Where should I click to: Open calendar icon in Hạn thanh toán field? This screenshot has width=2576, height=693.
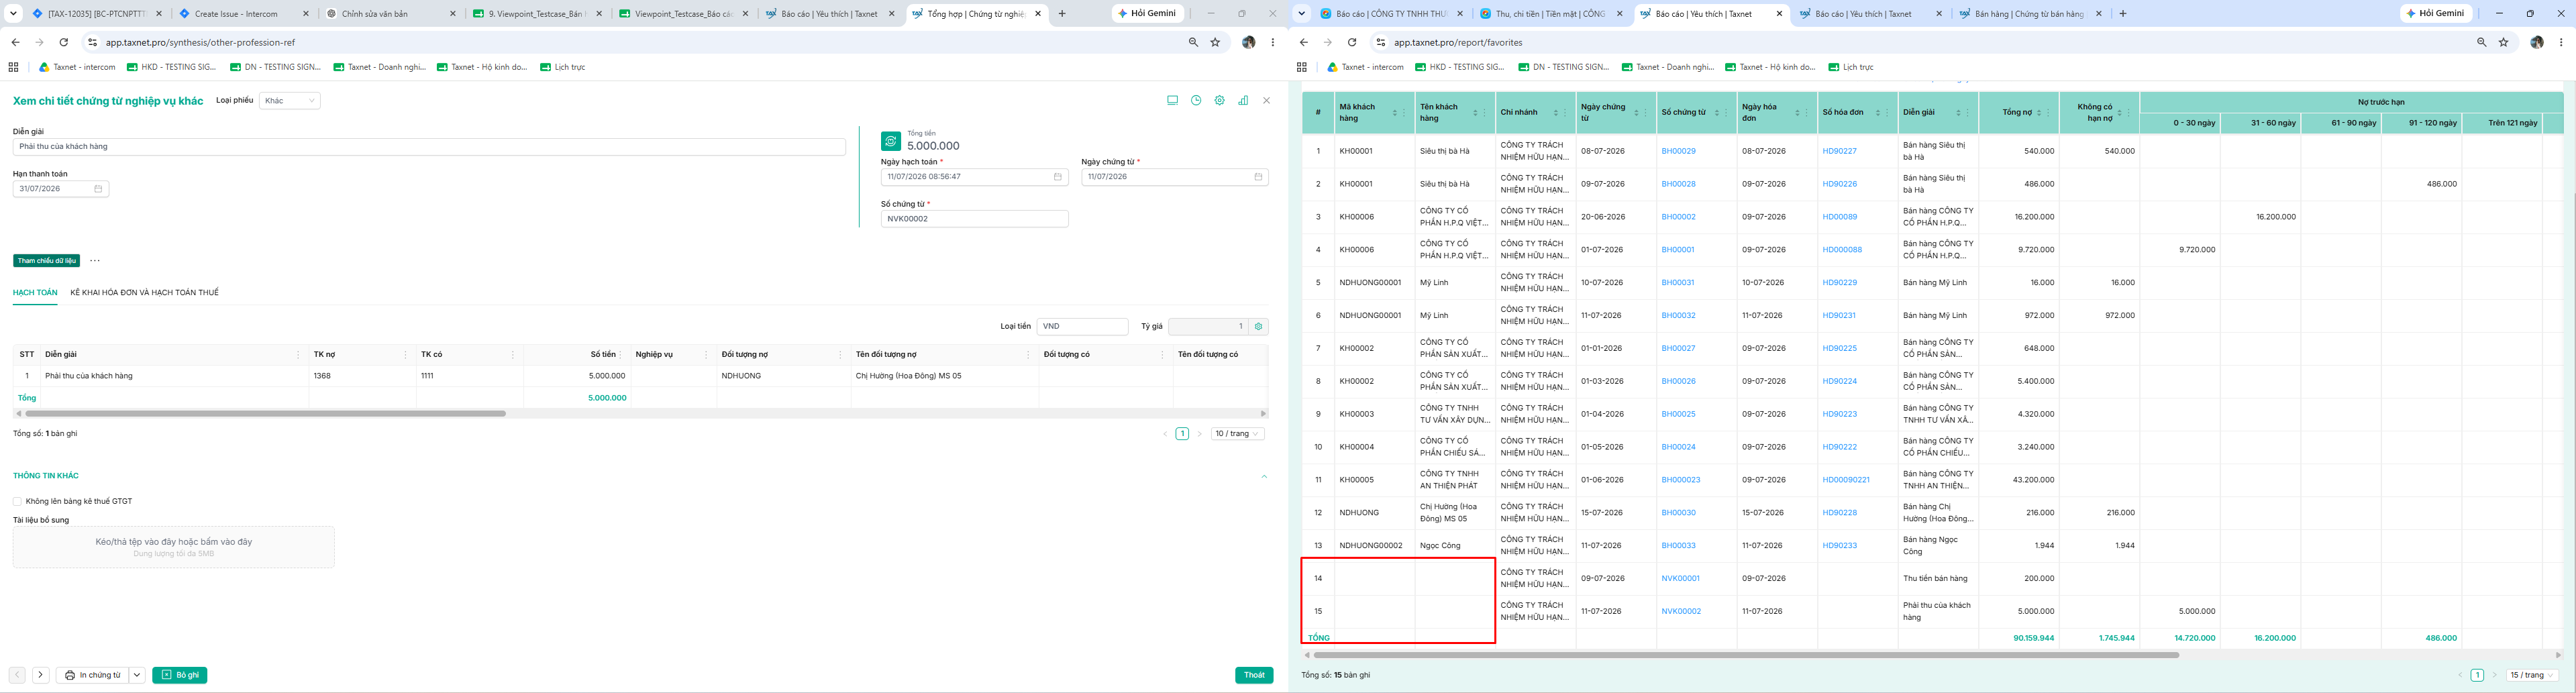(98, 189)
